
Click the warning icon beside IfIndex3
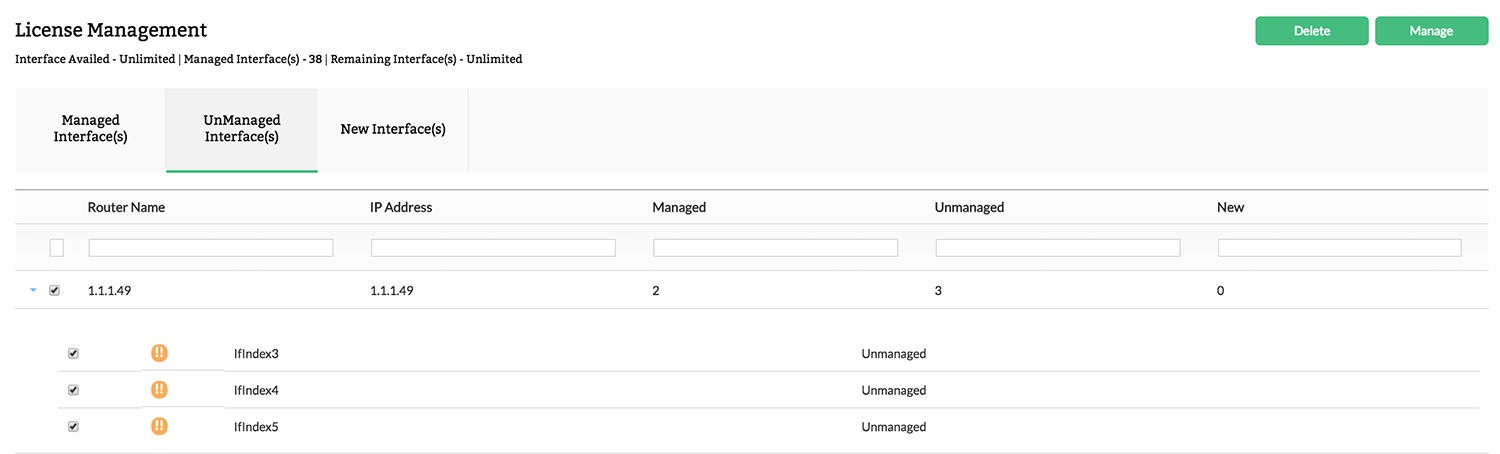159,353
